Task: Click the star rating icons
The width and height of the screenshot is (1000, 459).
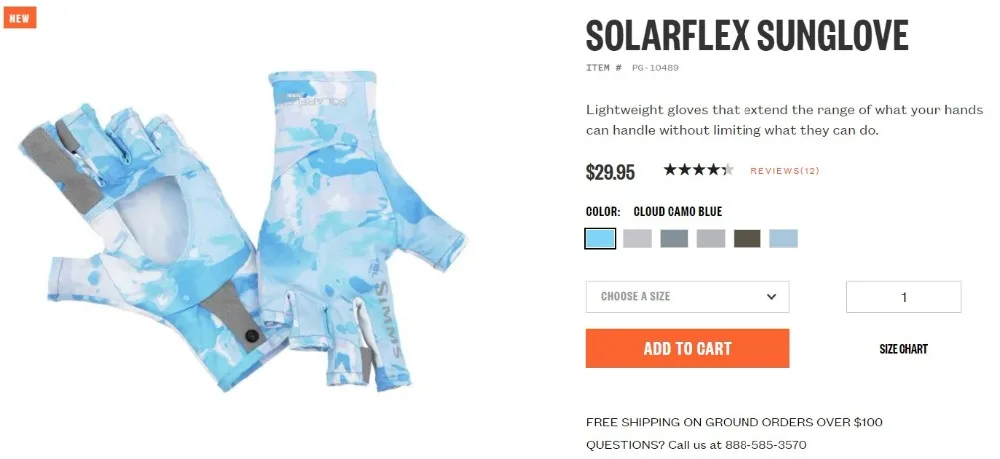Action: point(698,170)
